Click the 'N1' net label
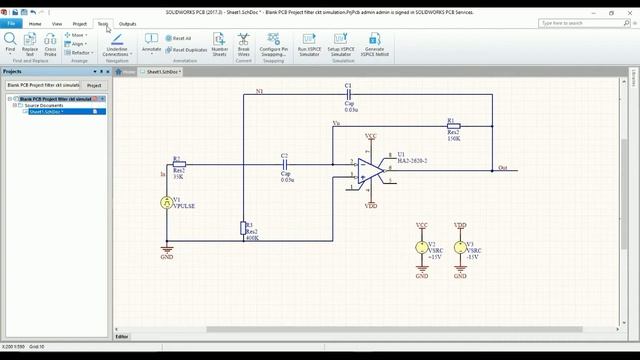640x360 pixels. (259, 91)
